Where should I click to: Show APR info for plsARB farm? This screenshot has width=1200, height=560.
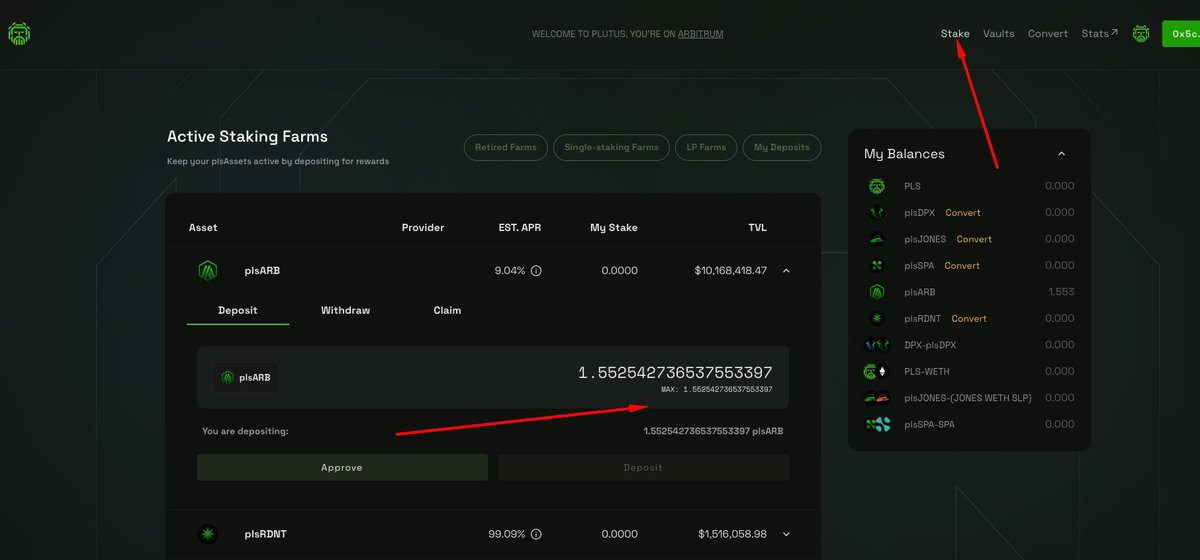pos(536,271)
